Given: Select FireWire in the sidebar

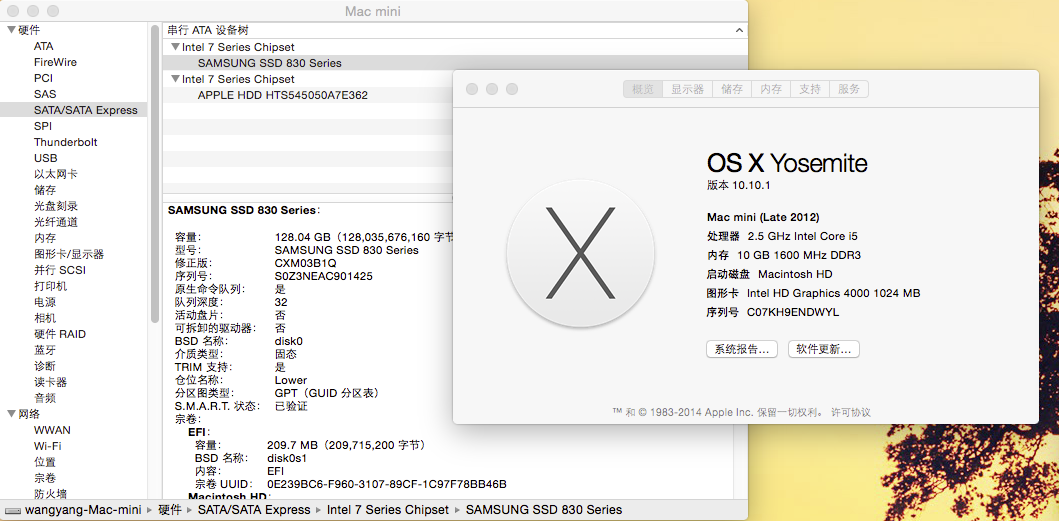Looking at the screenshot, I should [x=55, y=62].
